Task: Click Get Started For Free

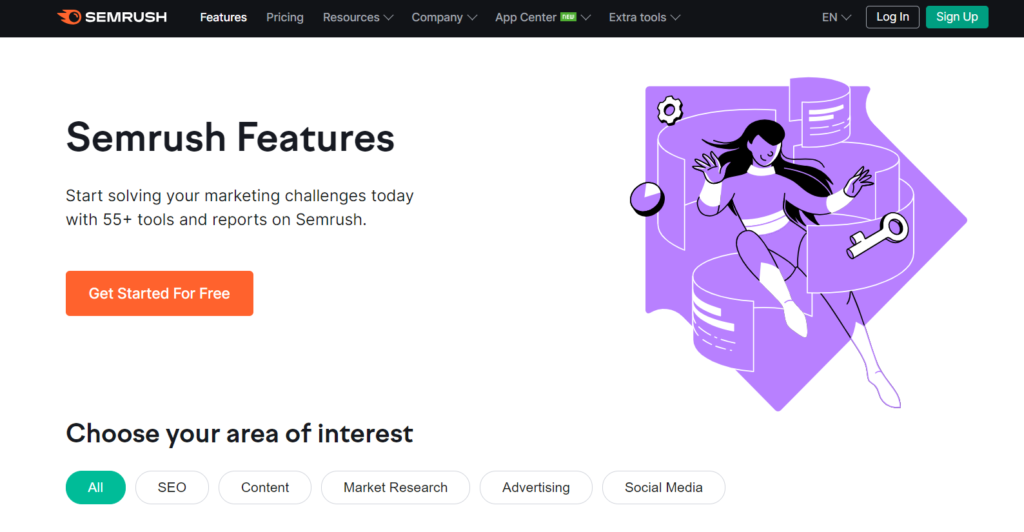Action: click(159, 293)
